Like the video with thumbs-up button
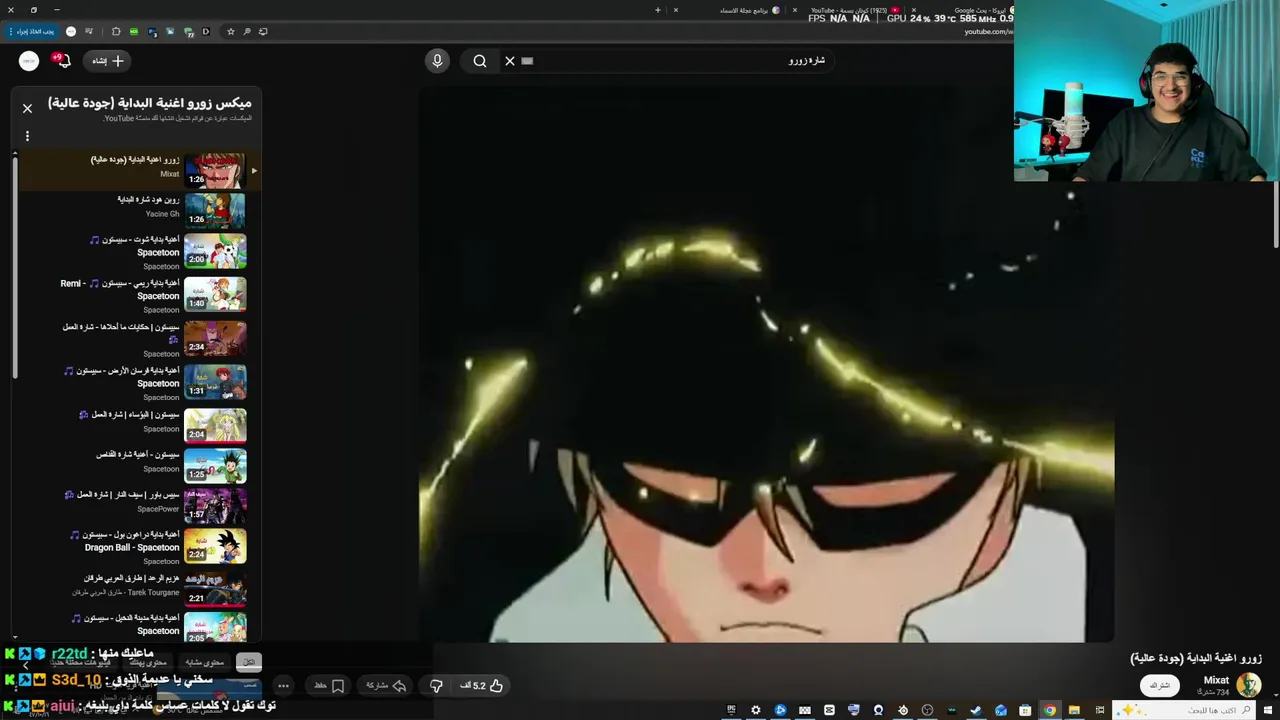Screen dimensions: 1280x720 point(482,685)
